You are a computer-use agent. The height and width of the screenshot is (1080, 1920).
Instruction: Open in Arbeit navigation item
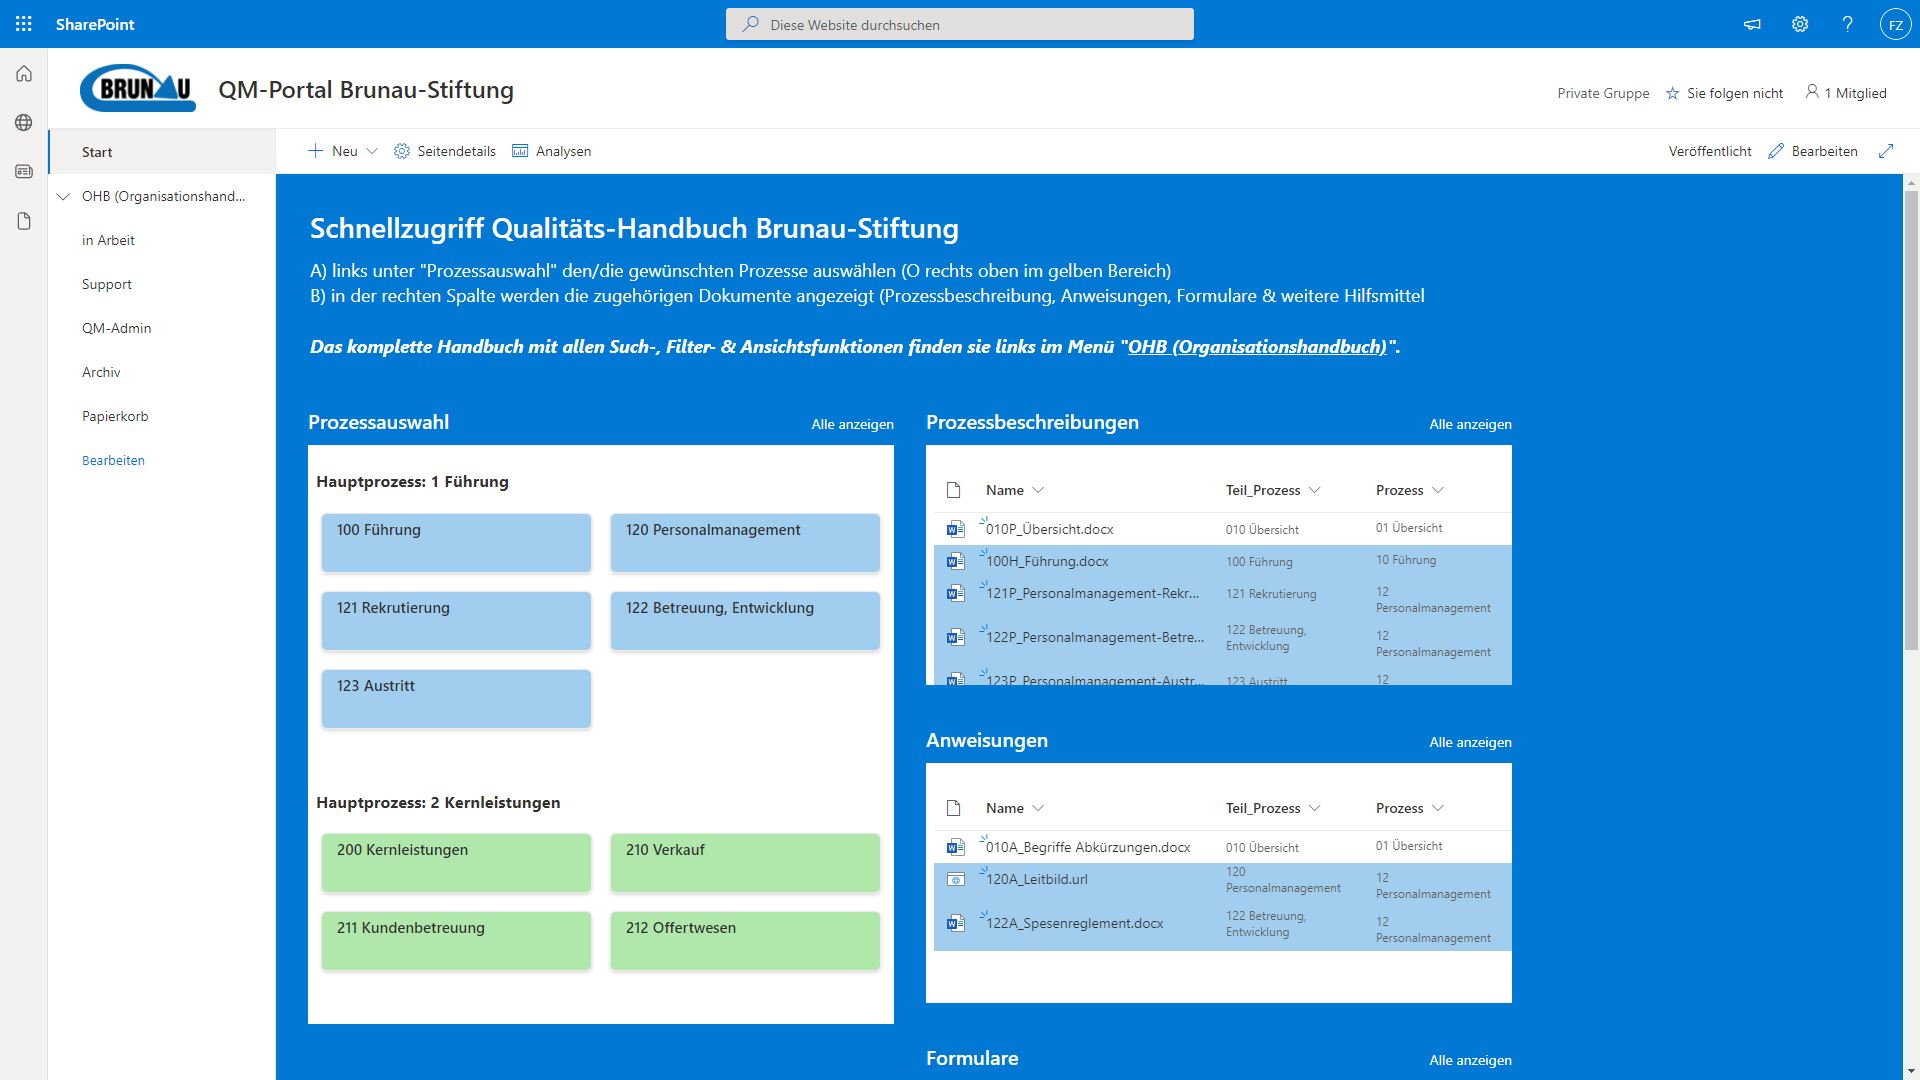pos(108,240)
